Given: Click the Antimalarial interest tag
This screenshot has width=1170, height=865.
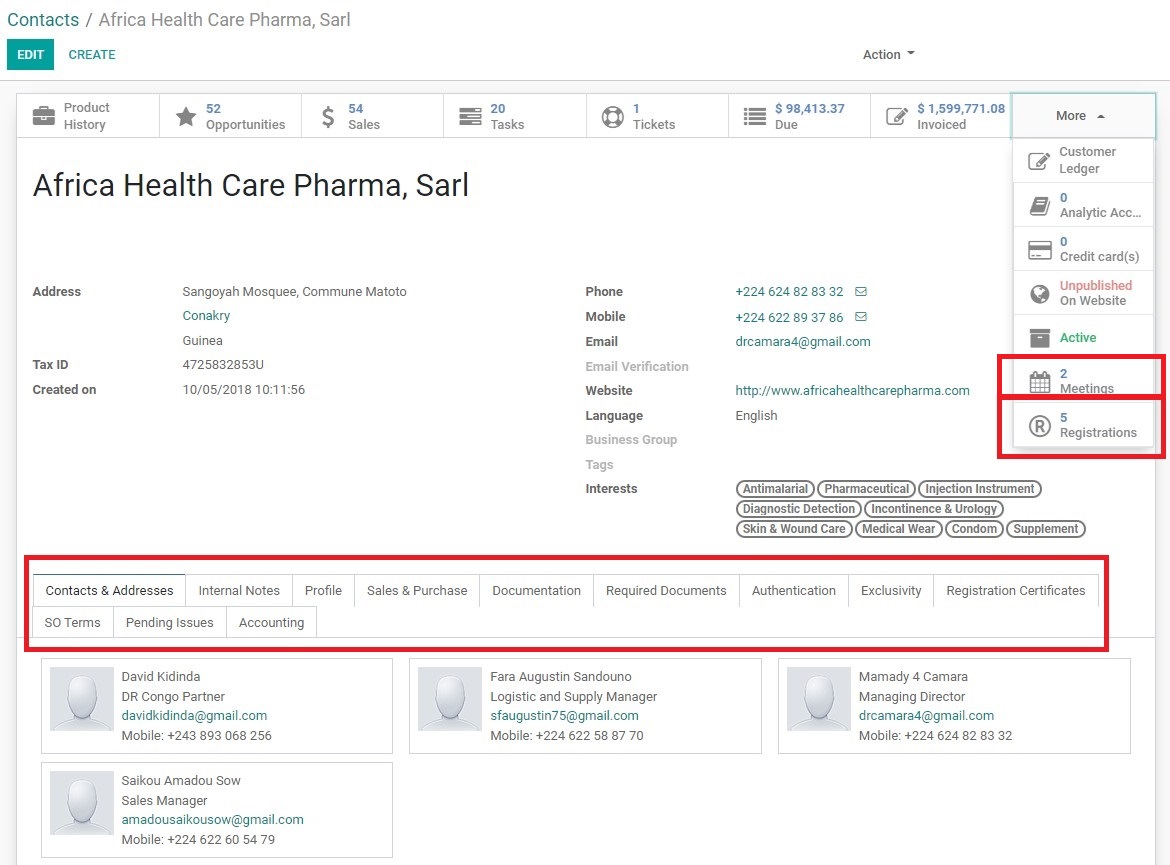Looking at the screenshot, I should [x=775, y=489].
